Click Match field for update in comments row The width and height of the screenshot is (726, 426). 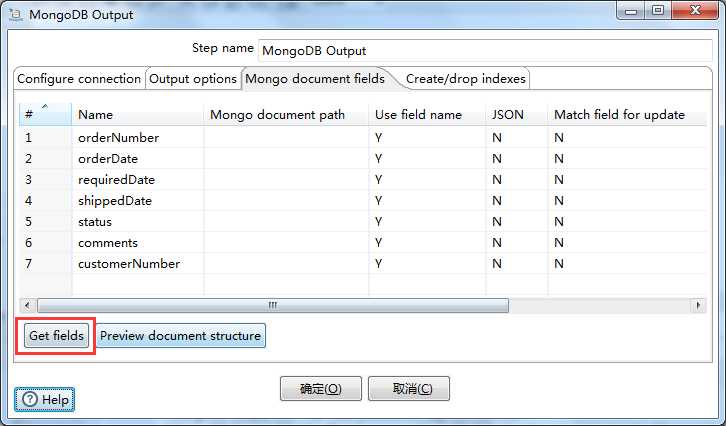tap(627, 243)
